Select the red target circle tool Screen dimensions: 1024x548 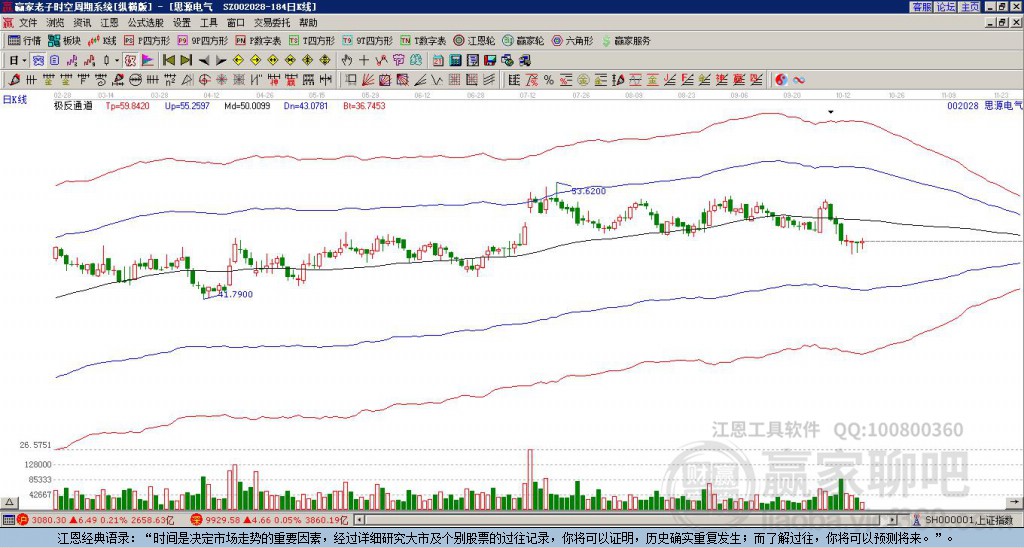[204, 80]
